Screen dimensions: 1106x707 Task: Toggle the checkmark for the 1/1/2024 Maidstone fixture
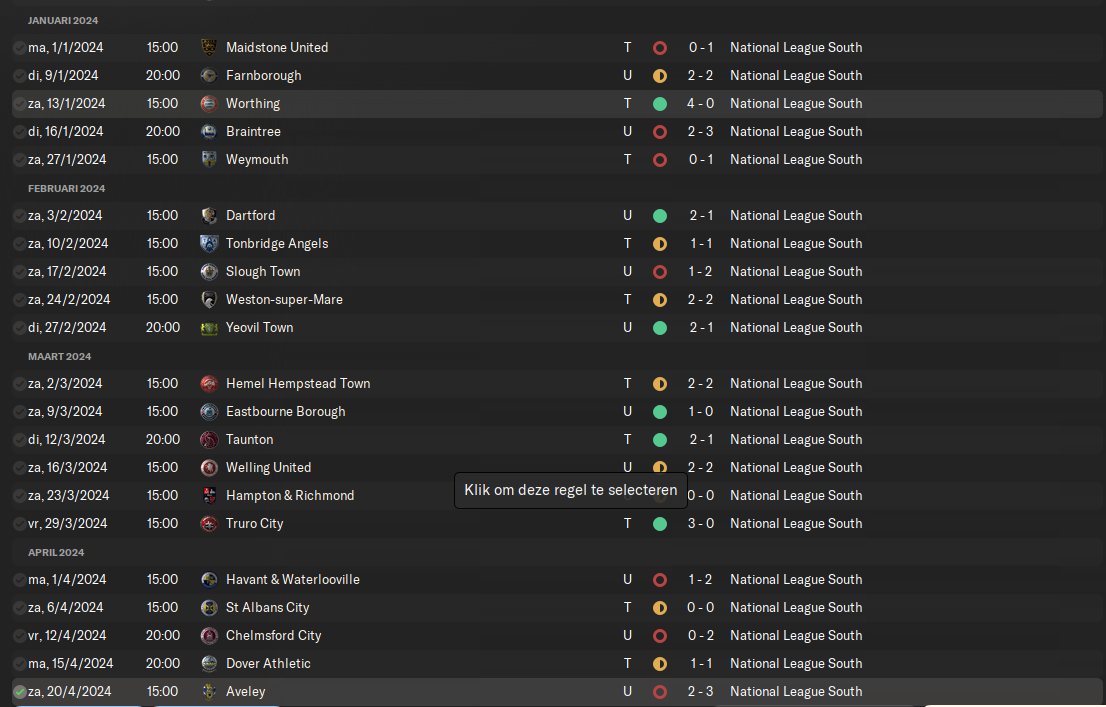point(20,47)
